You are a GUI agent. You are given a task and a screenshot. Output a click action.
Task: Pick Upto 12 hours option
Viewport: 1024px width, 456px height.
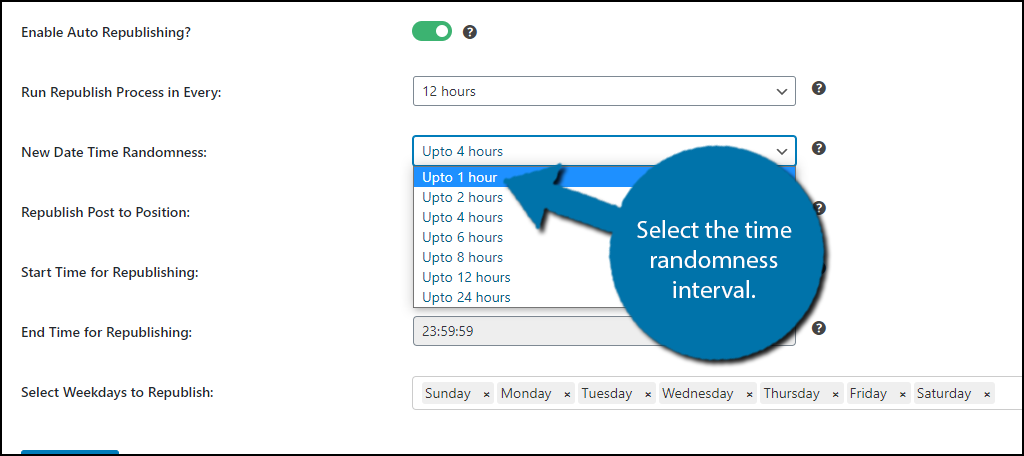tap(466, 277)
